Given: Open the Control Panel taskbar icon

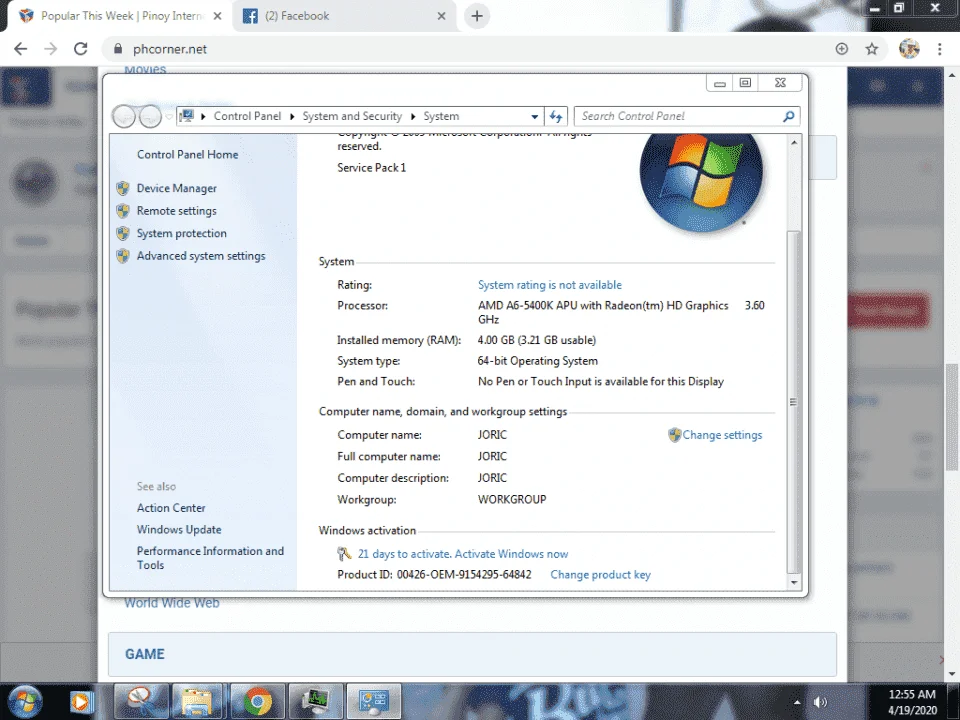Looking at the screenshot, I should 374,702.
